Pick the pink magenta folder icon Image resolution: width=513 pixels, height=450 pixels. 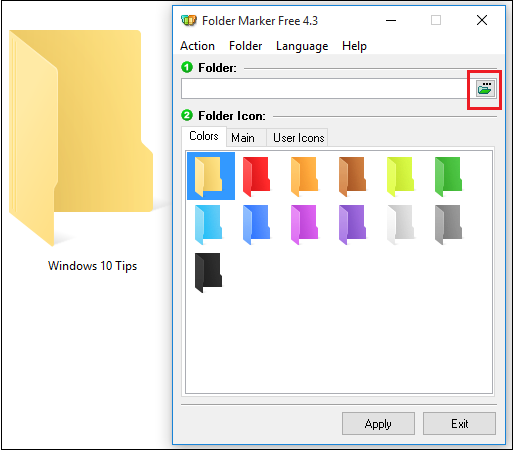[304, 225]
